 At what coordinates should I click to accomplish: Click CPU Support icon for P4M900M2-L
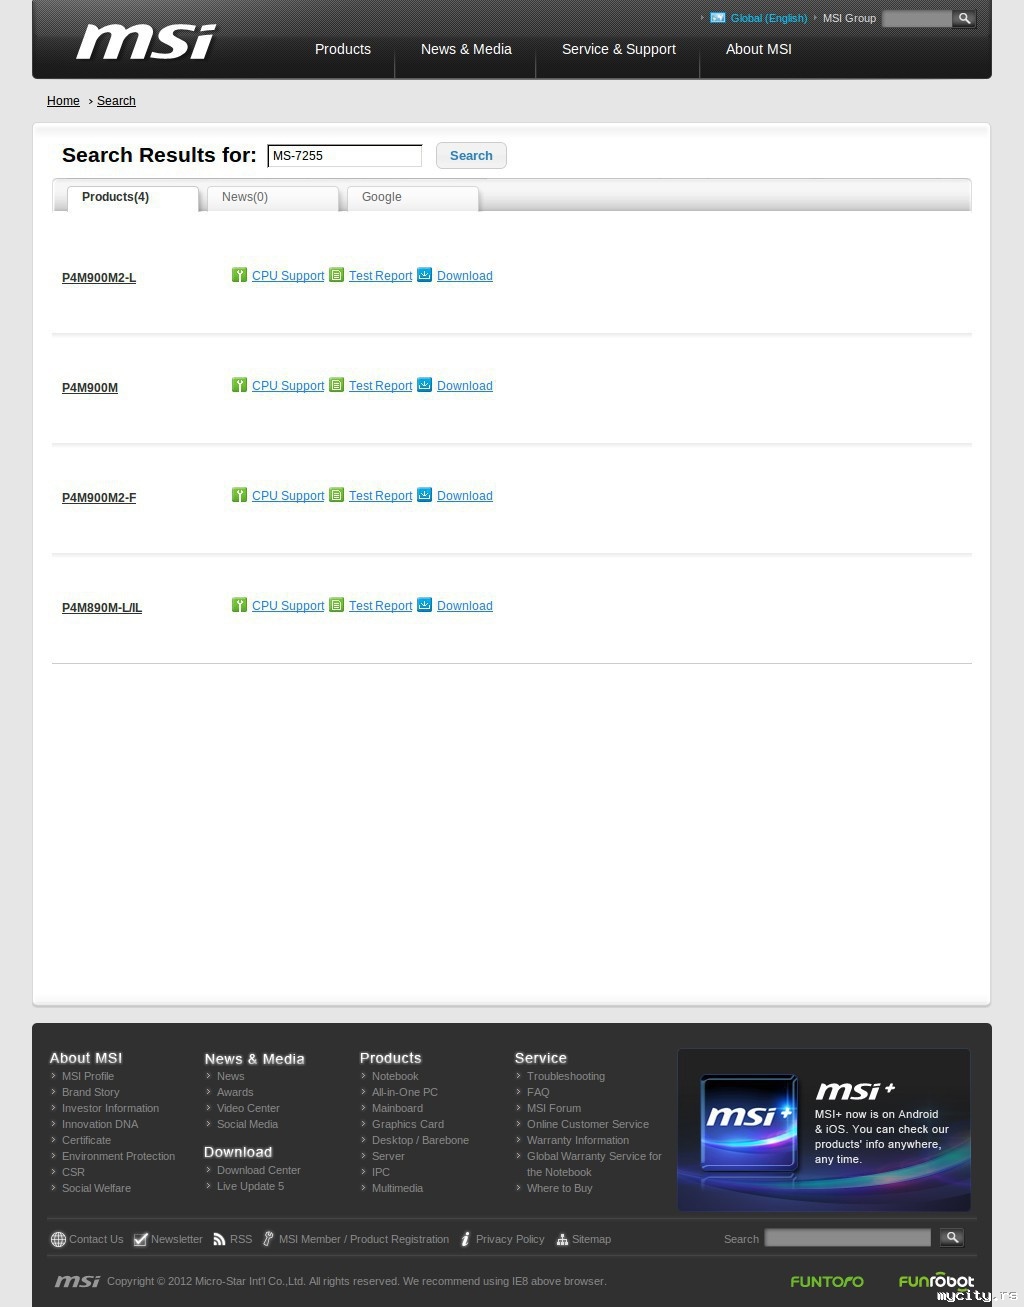(239, 275)
